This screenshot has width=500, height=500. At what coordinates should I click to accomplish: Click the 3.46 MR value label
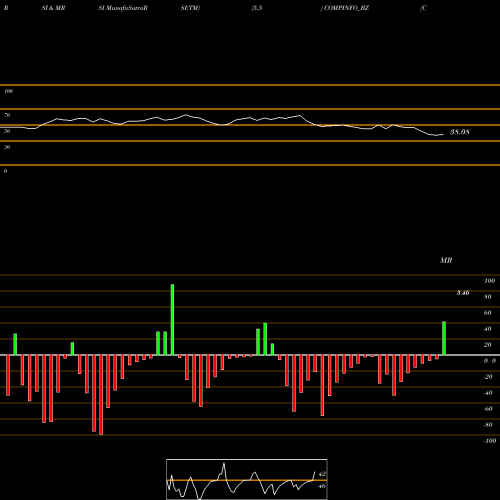[463, 293]
